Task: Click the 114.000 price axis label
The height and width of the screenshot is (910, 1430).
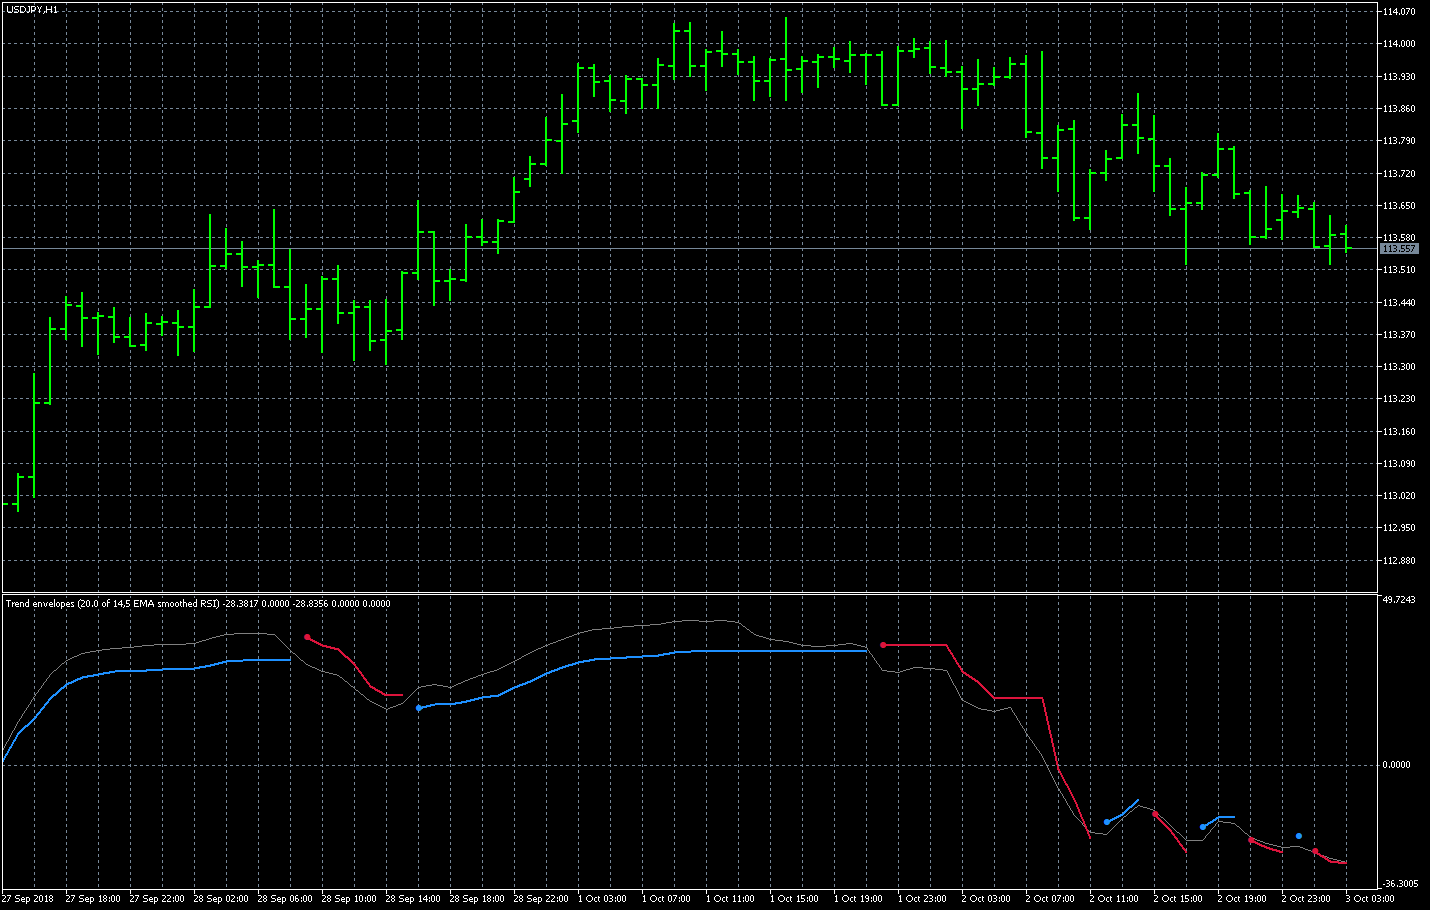Action: point(1399,44)
